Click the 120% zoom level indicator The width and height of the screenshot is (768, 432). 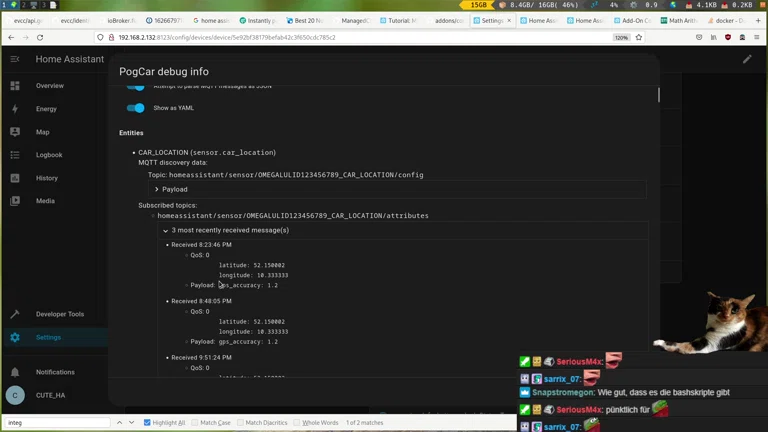(621, 37)
